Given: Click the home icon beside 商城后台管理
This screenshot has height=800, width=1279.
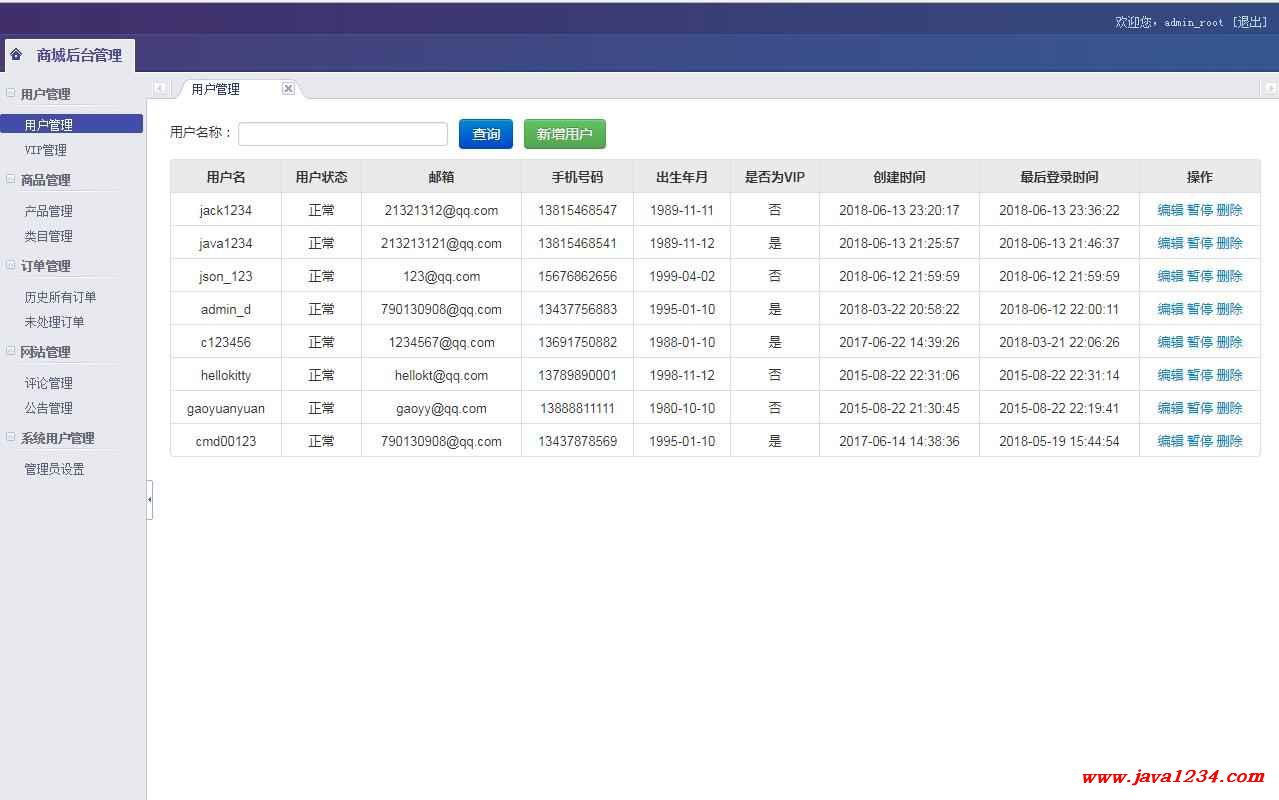Looking at the screenshot, I should tap(16, 55).
